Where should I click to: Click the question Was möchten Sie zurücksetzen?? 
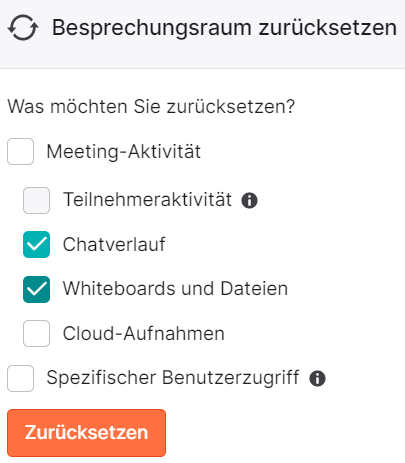[151, 107]
